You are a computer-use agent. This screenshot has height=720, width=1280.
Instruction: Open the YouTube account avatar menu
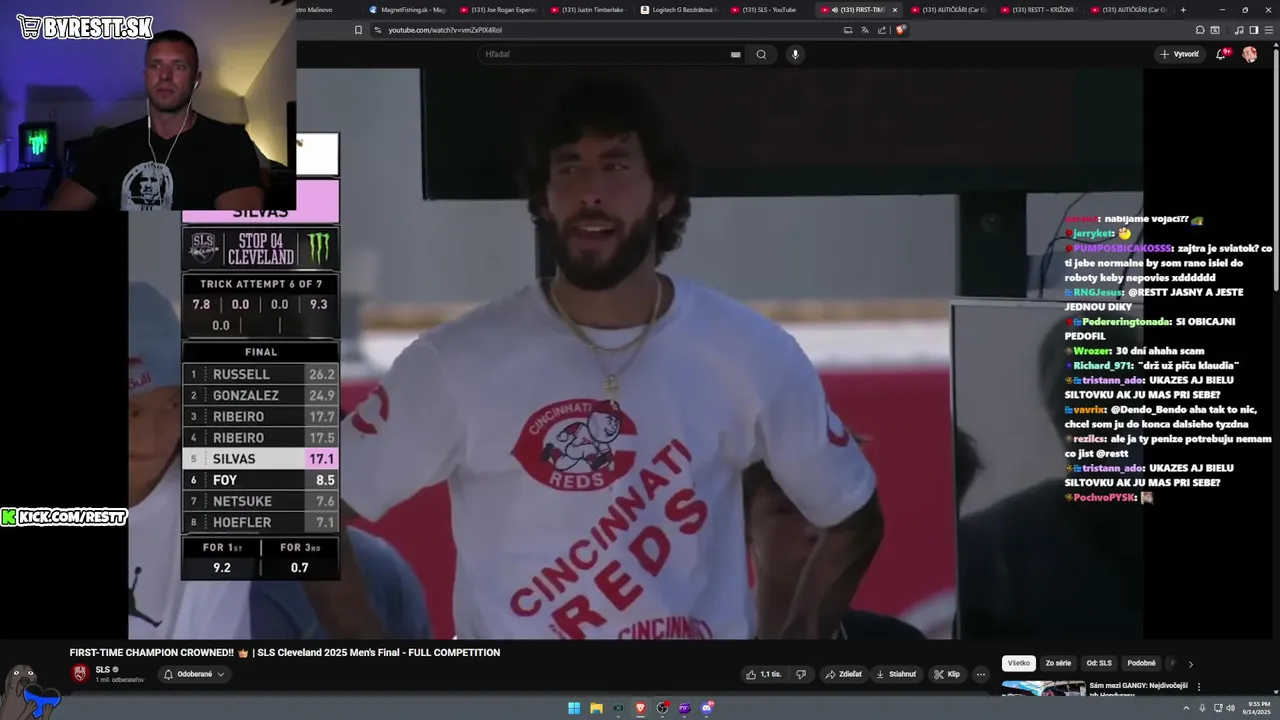(x=1250, y=54)
